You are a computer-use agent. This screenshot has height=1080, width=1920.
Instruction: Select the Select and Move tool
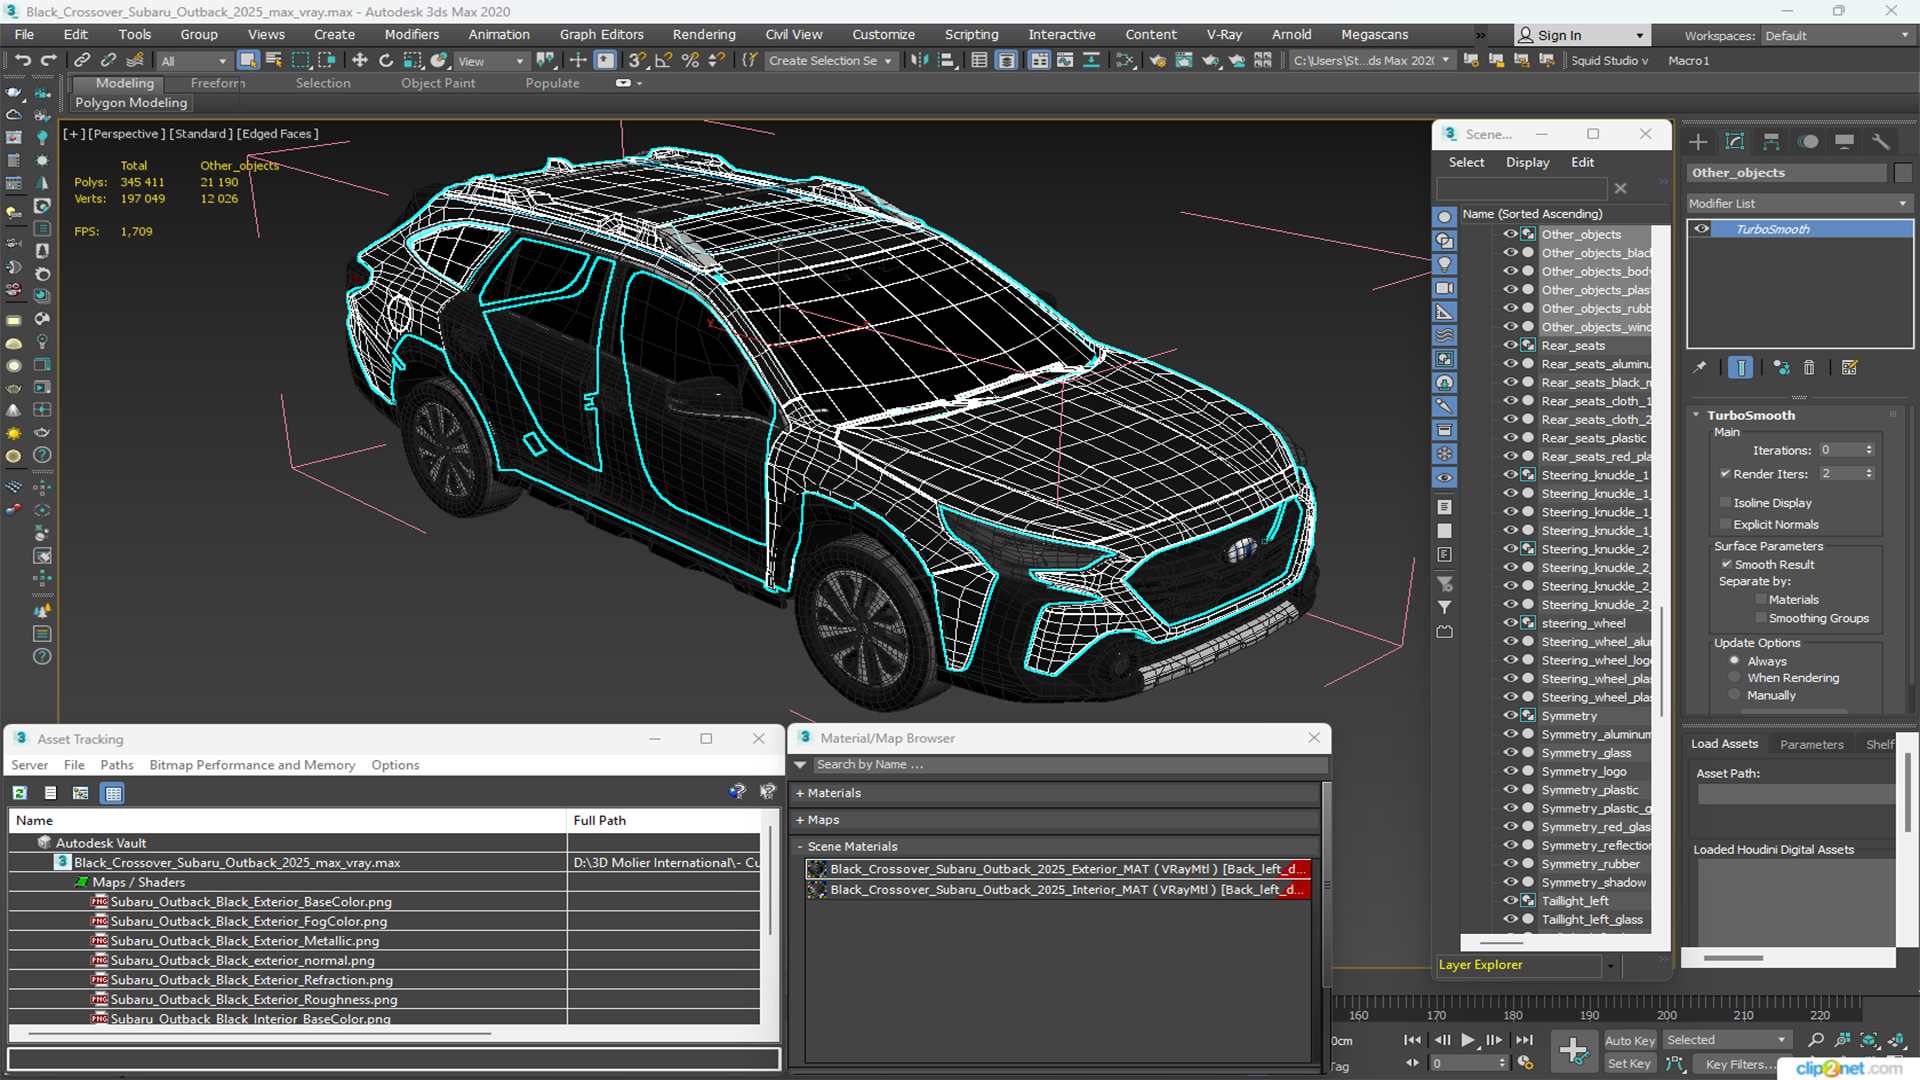click(359, 60)
